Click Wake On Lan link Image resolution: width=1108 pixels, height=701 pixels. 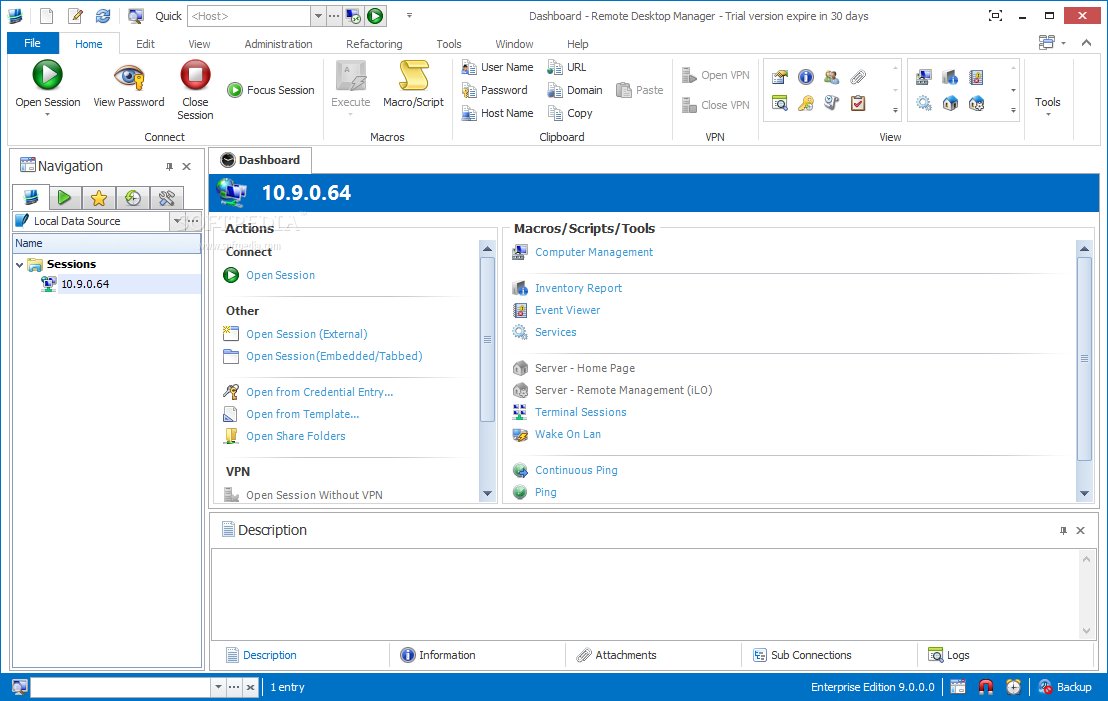click(567, 434)
